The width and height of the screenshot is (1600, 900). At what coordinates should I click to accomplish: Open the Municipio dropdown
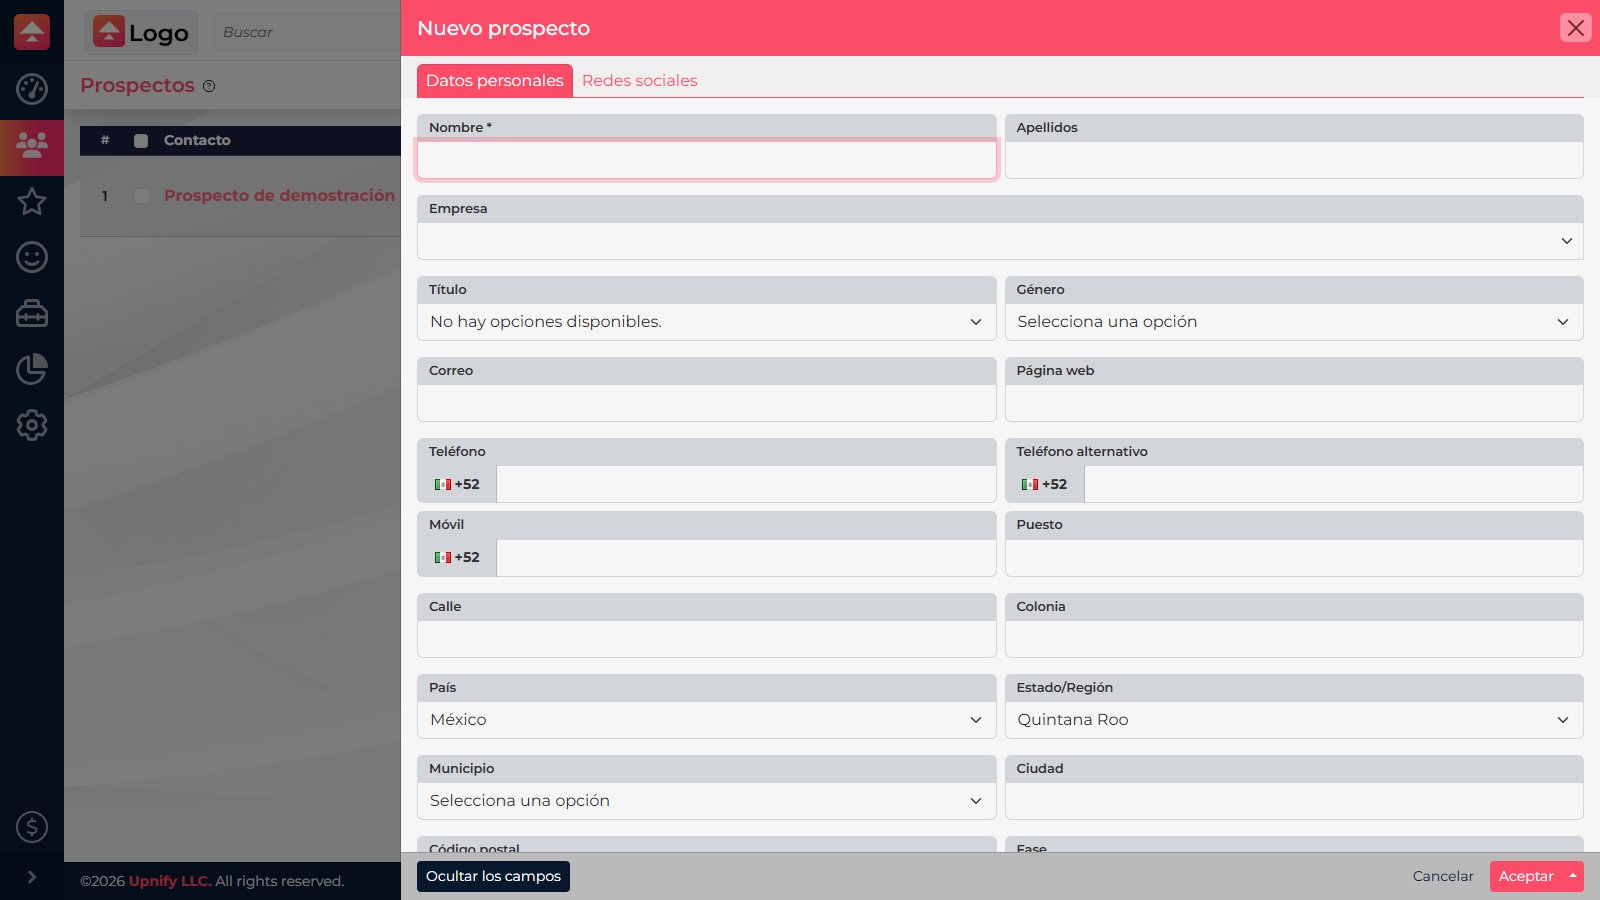[706, 801]
